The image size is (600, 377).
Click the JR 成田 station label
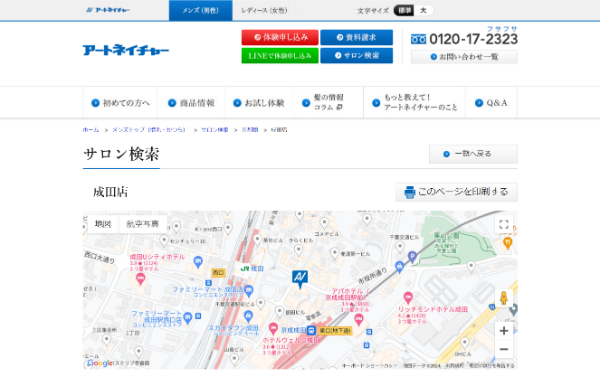tap(252, 269)
